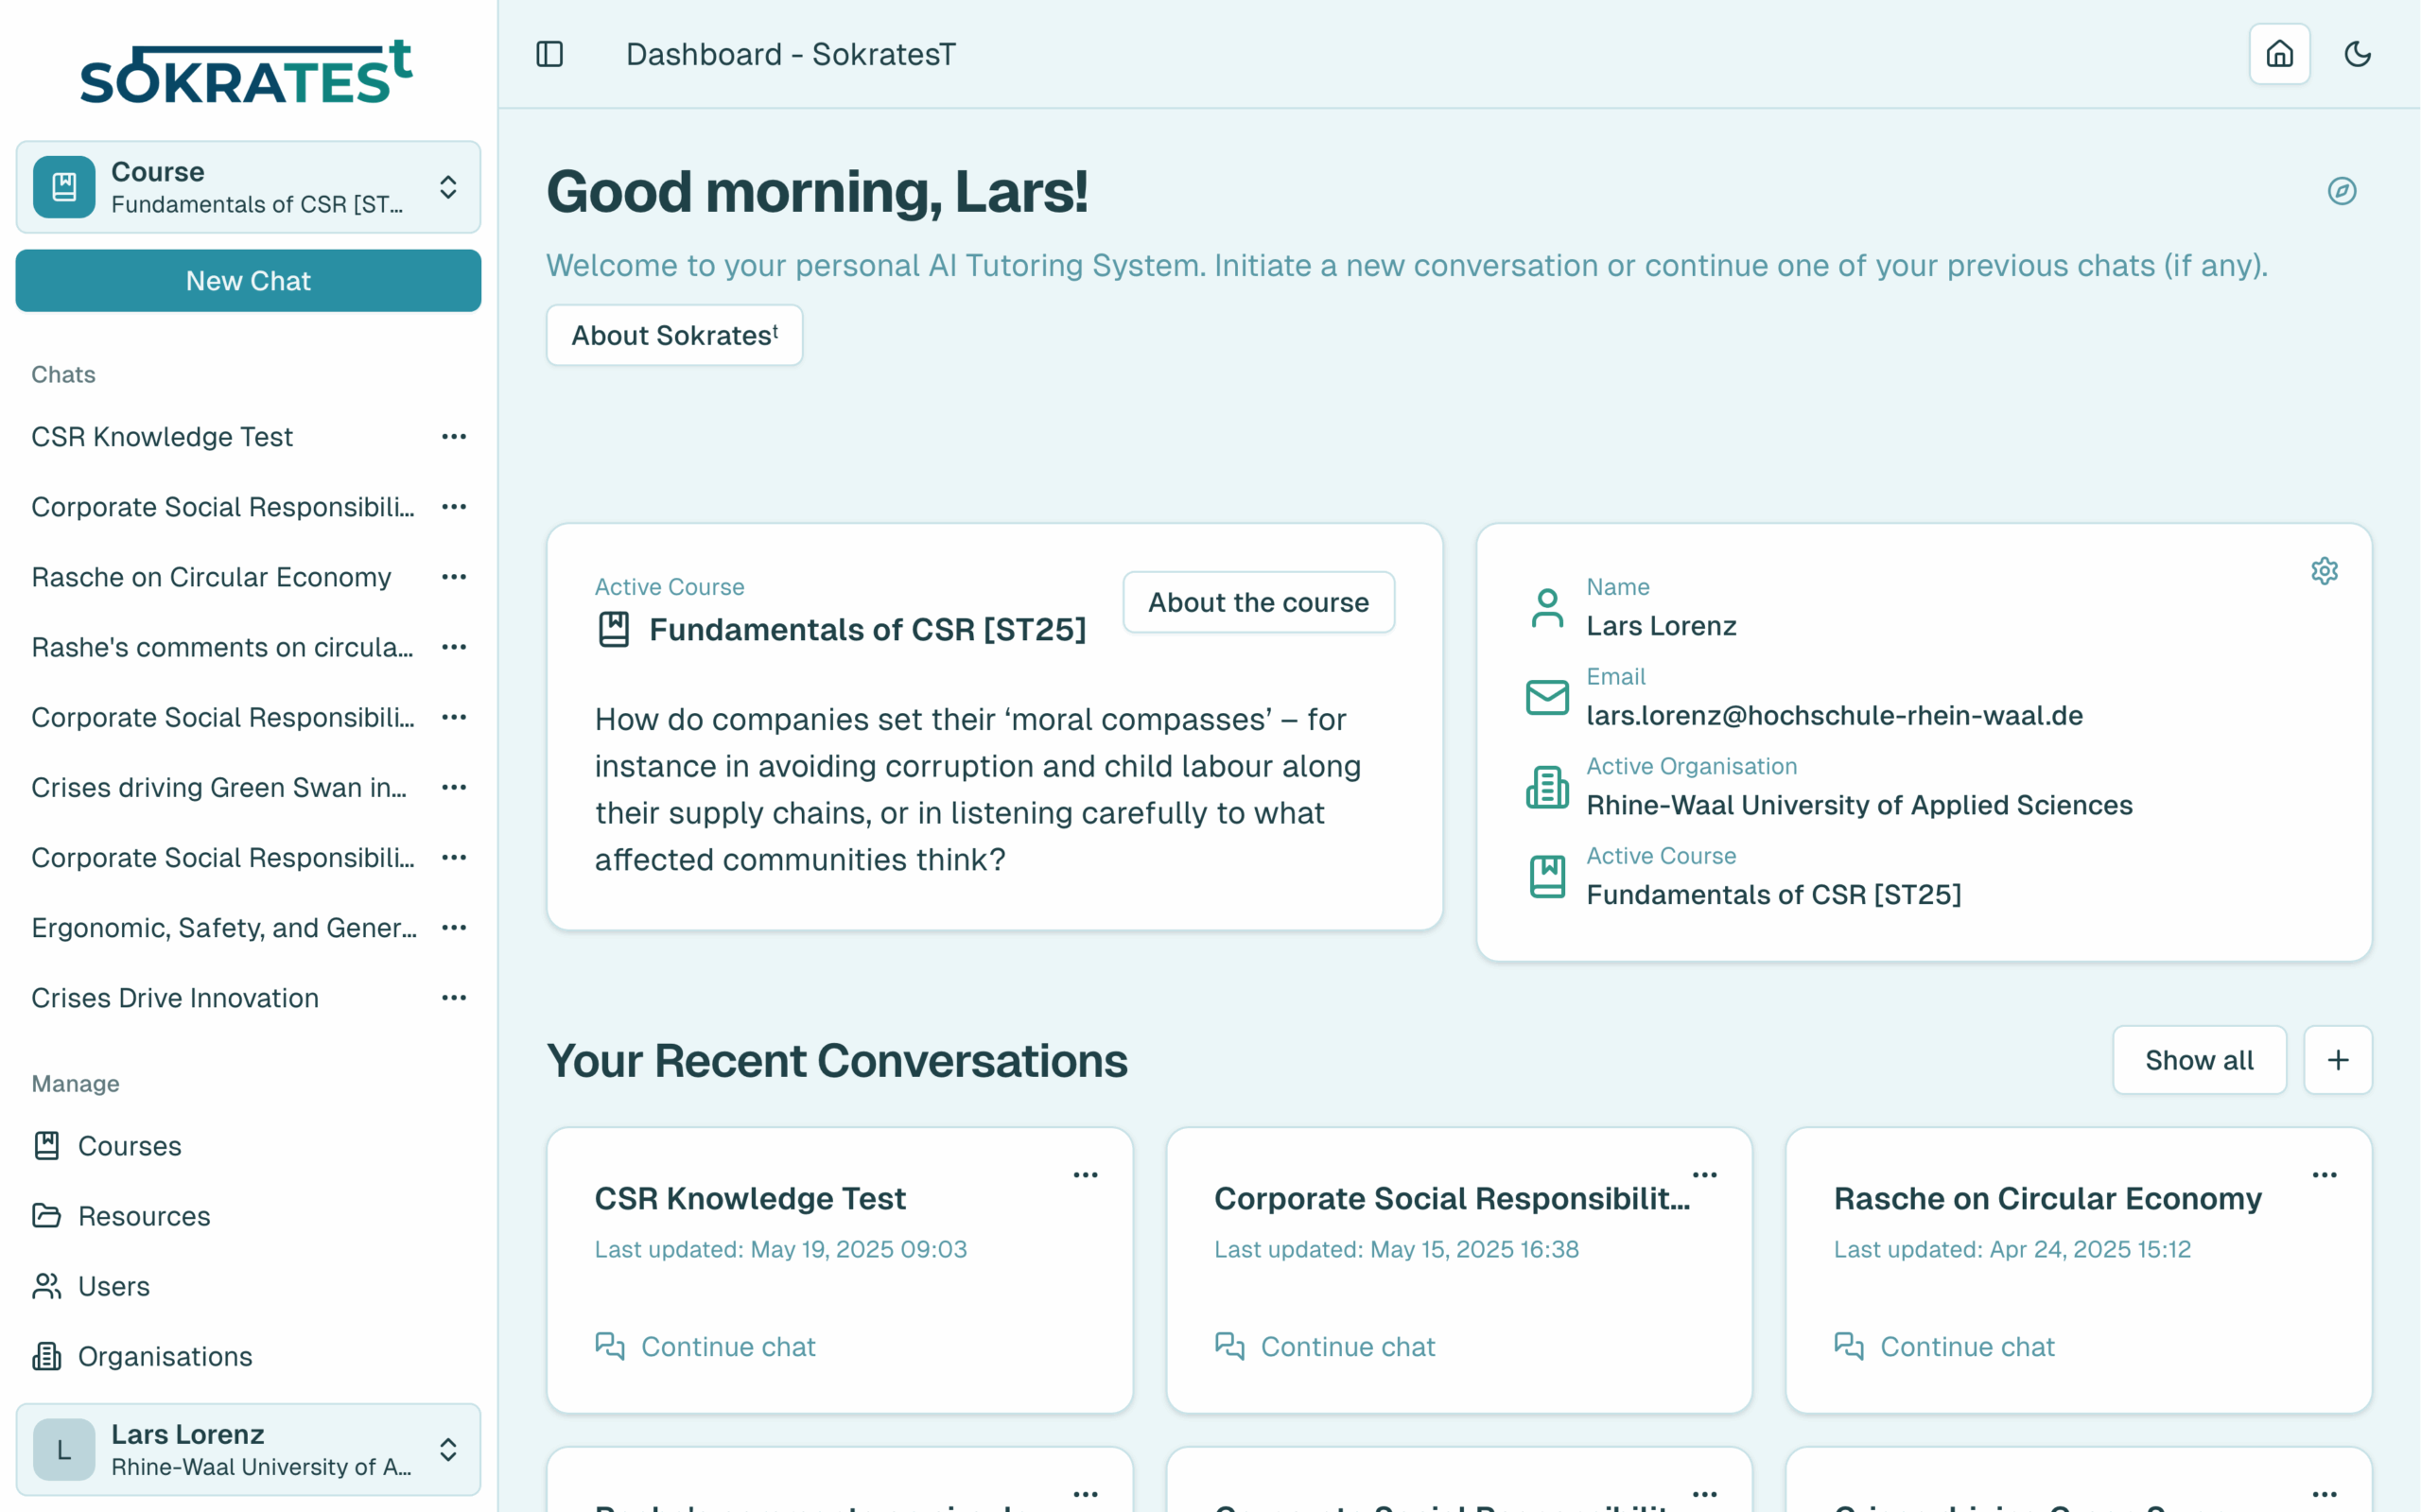Click the person icon beside Name

[1547, 608]
